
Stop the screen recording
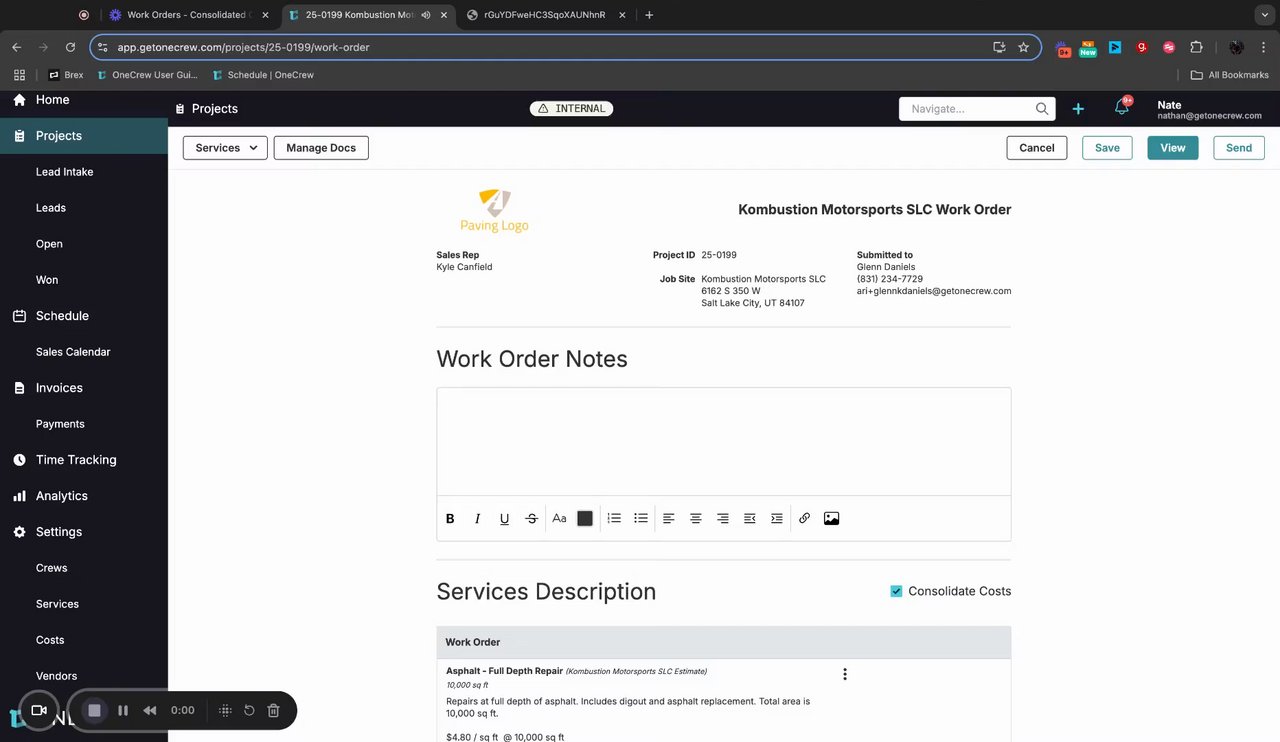tap(95, 710)
